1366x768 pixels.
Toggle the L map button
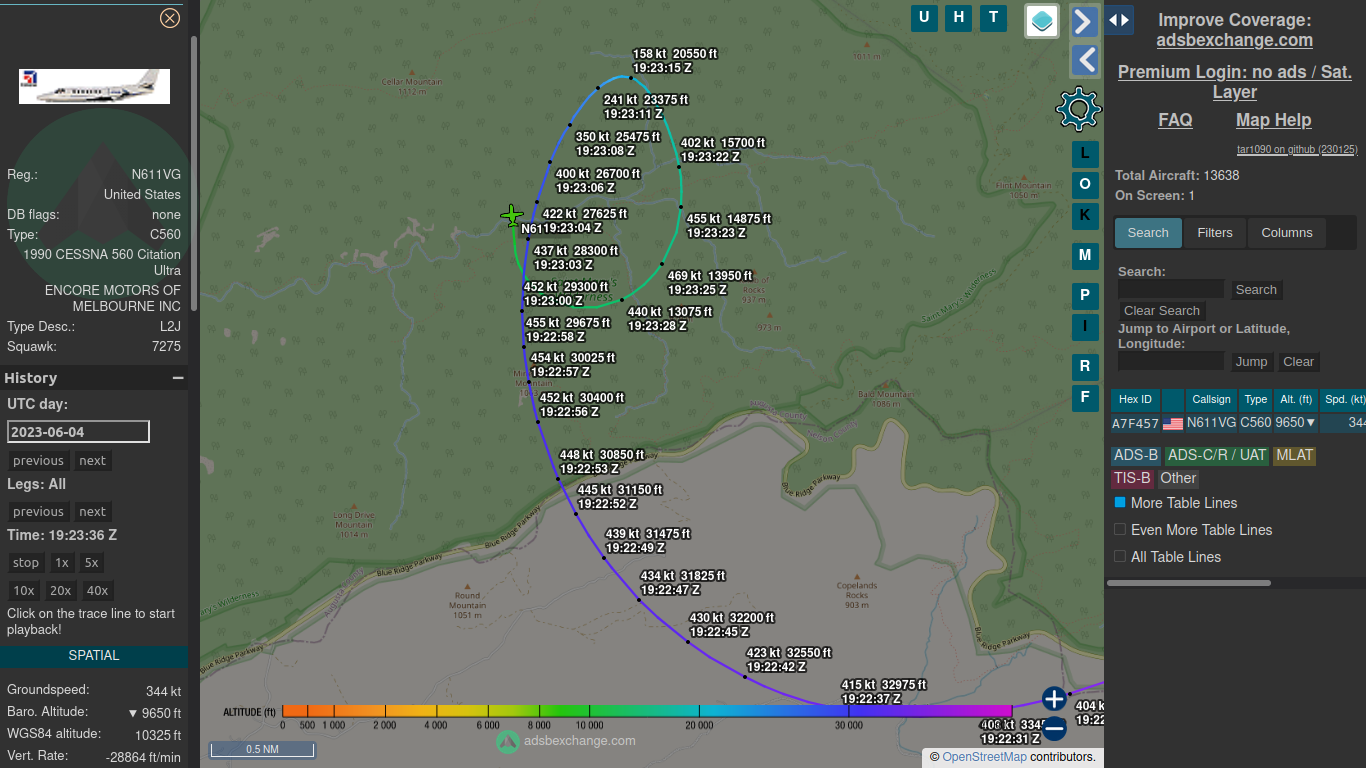click(x=1085, y=154)
